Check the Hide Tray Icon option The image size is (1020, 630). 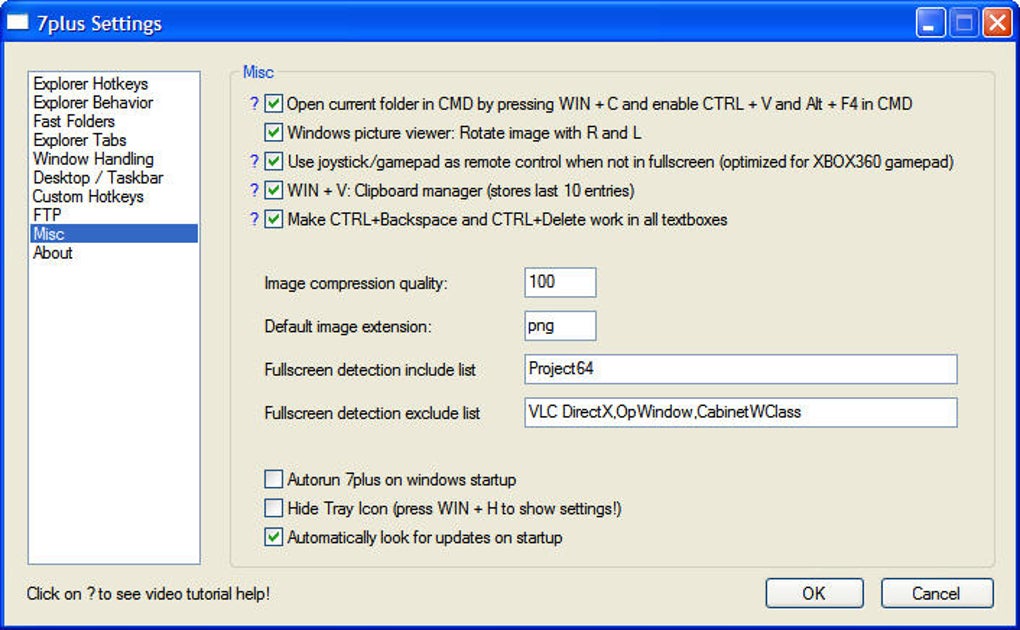click(x=273, y=508)
